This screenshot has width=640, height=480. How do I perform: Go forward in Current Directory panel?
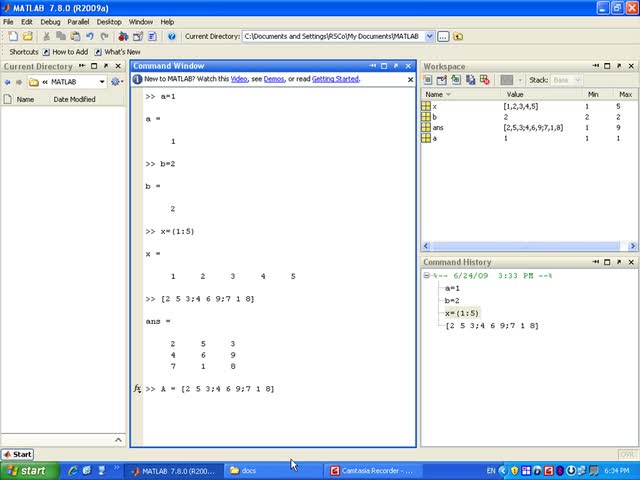click(18, 82)
